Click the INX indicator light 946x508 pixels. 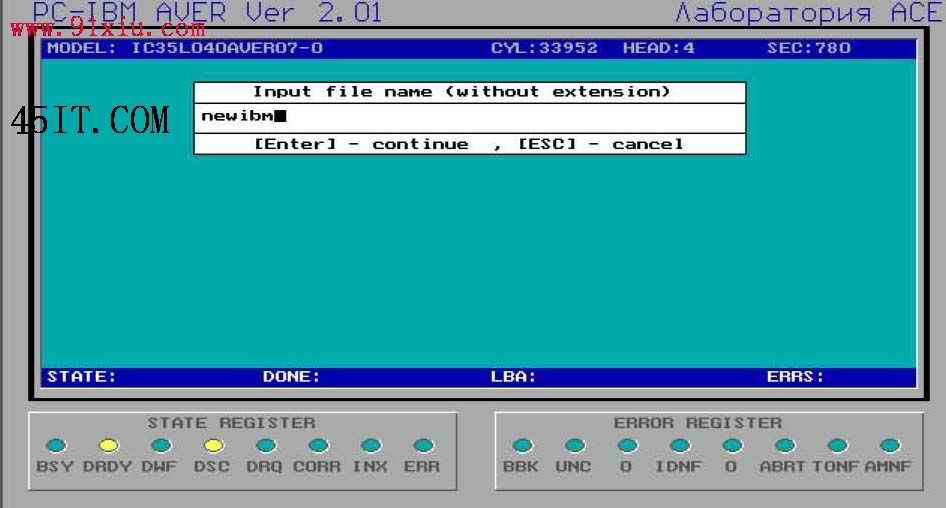click(370, 445)
